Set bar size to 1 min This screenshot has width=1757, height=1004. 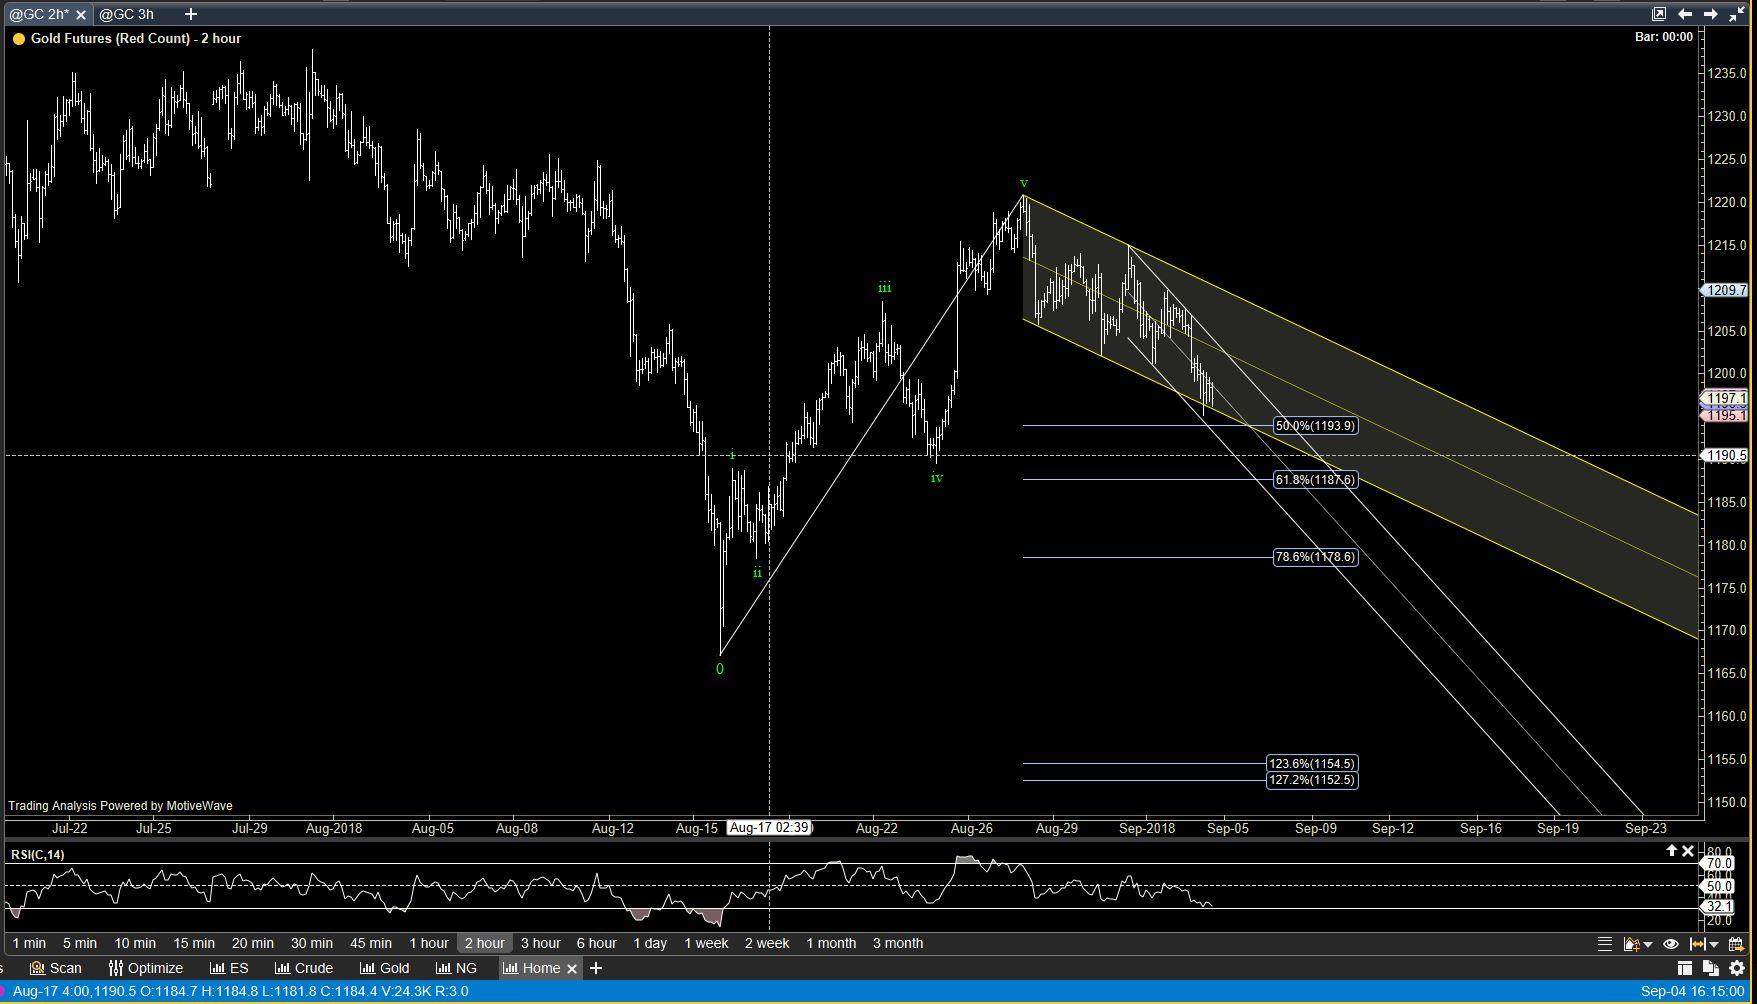point(29,943)
